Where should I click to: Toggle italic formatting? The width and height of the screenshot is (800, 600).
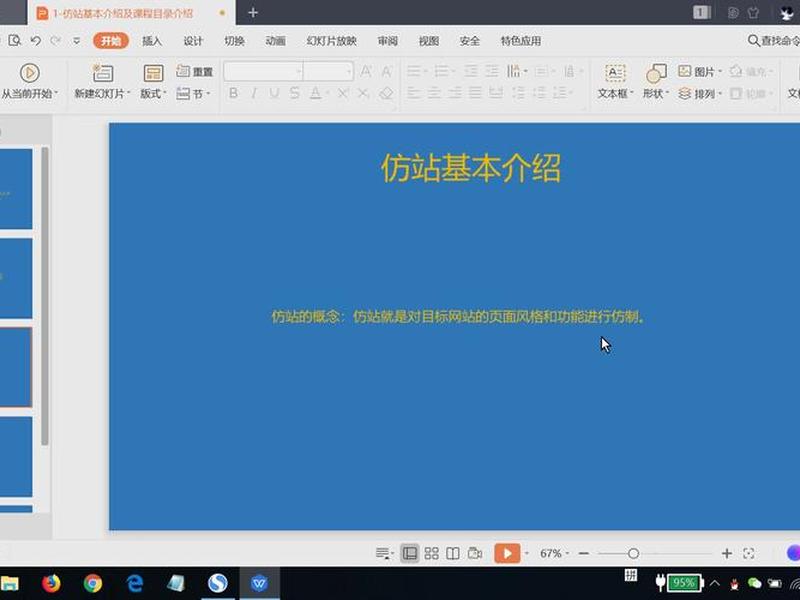click(254, 93)
